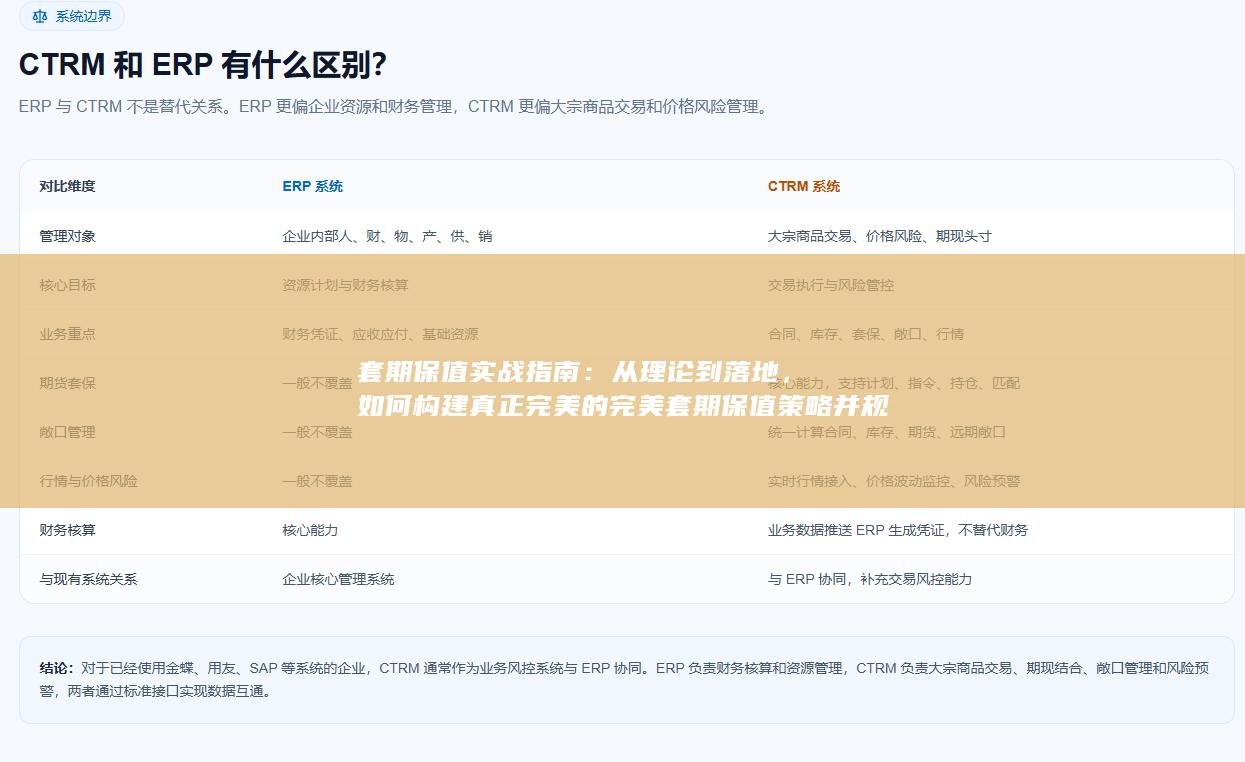Click the 业务重点 row label

68,334
